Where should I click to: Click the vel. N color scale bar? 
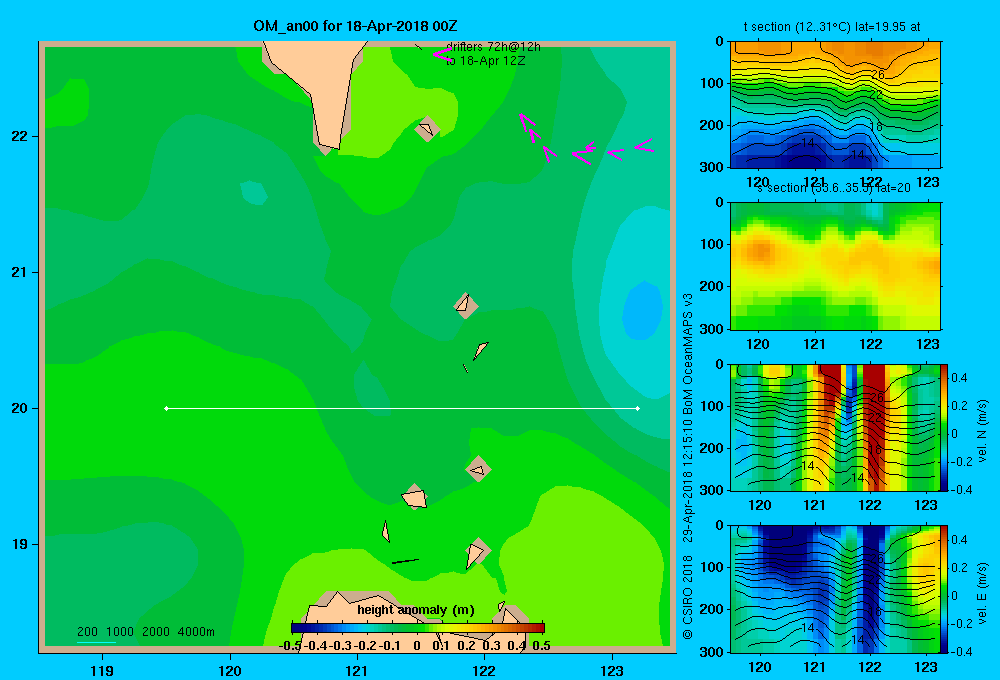point(944,427)
